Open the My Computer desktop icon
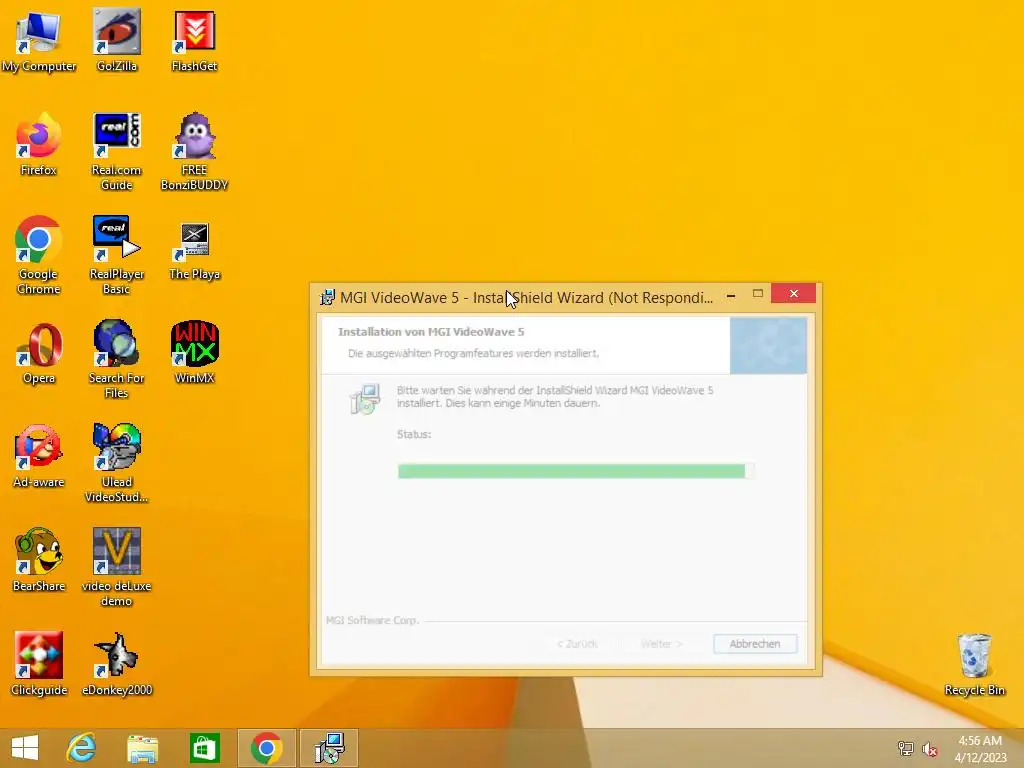The width and height of the screenshot is (1024, 768). point(39,40)
